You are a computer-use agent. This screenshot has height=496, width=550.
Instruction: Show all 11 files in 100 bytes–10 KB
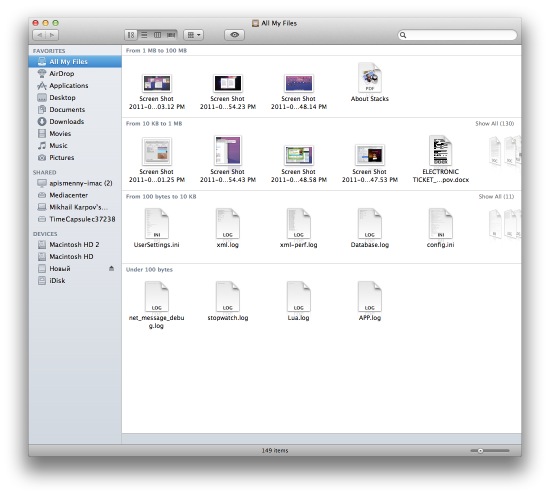[x=496, y=196]
